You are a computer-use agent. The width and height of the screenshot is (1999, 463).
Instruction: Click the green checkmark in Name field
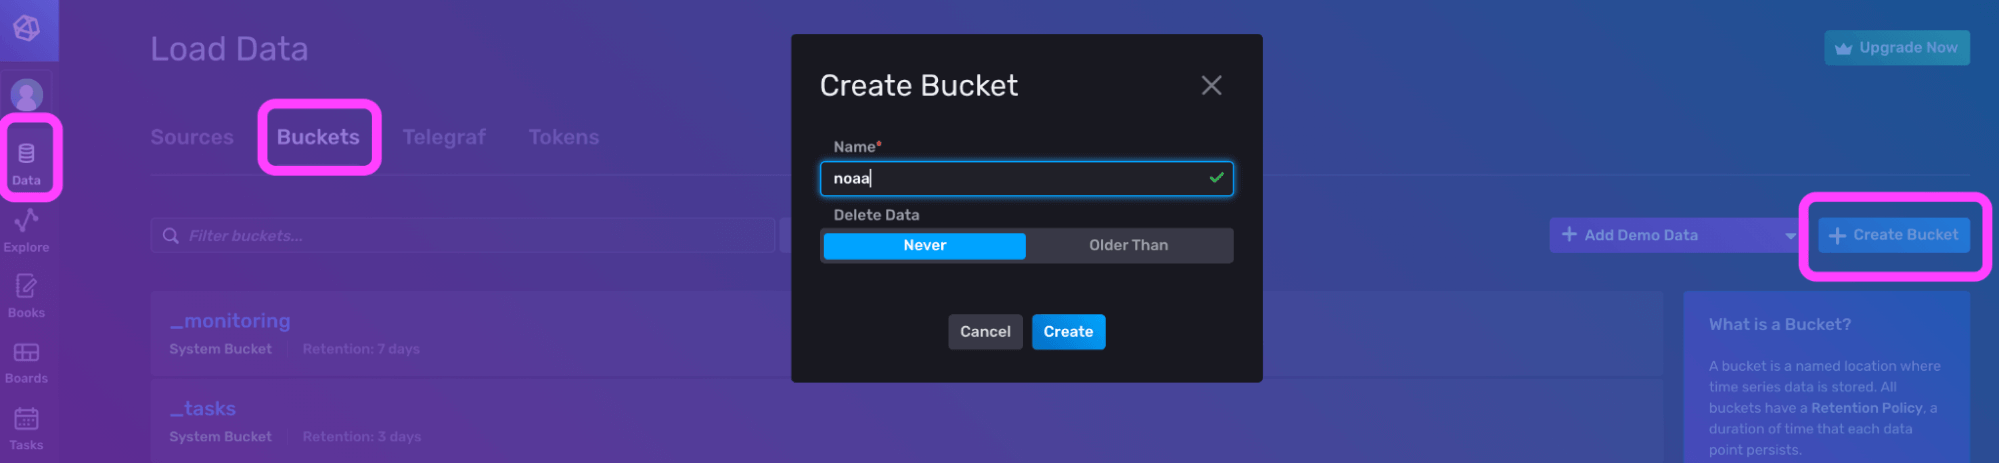pyautogui.click(x=1216, y=178)
